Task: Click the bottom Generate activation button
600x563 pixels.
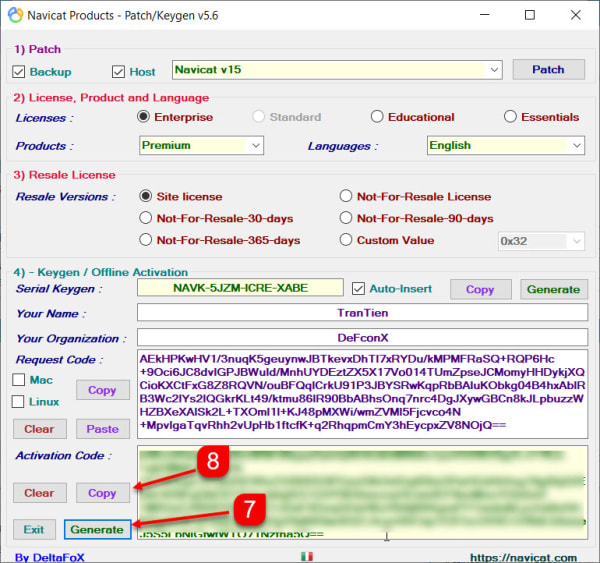Action: click(x=98, y=530)
